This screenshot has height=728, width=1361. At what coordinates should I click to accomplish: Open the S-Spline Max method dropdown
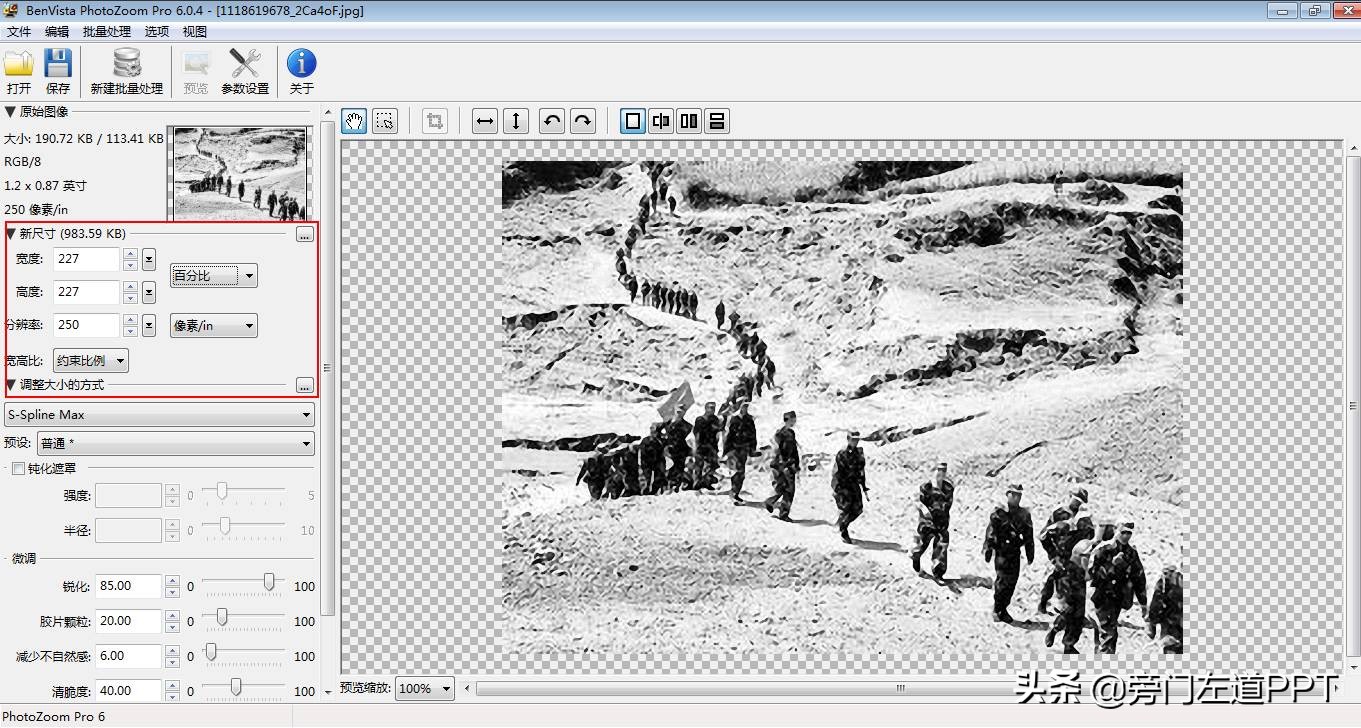159,414
